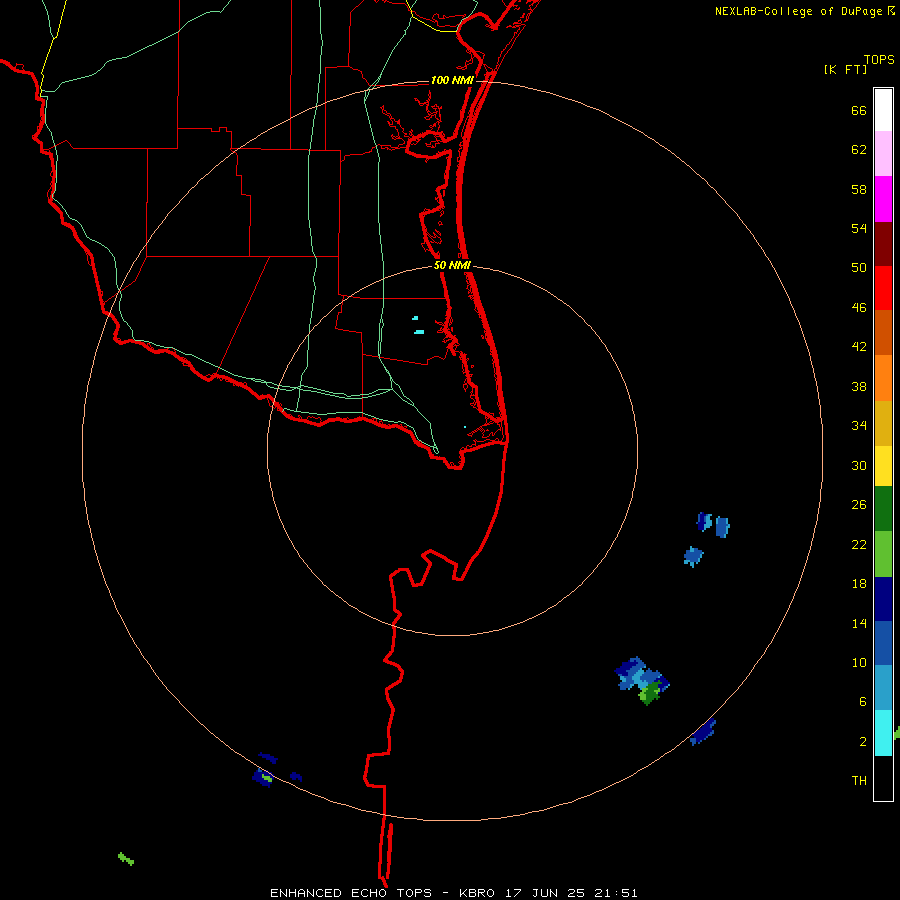This screenshot has width=900, height=900.
Task: Click the small green echo at bottom left
Action: 126,859
